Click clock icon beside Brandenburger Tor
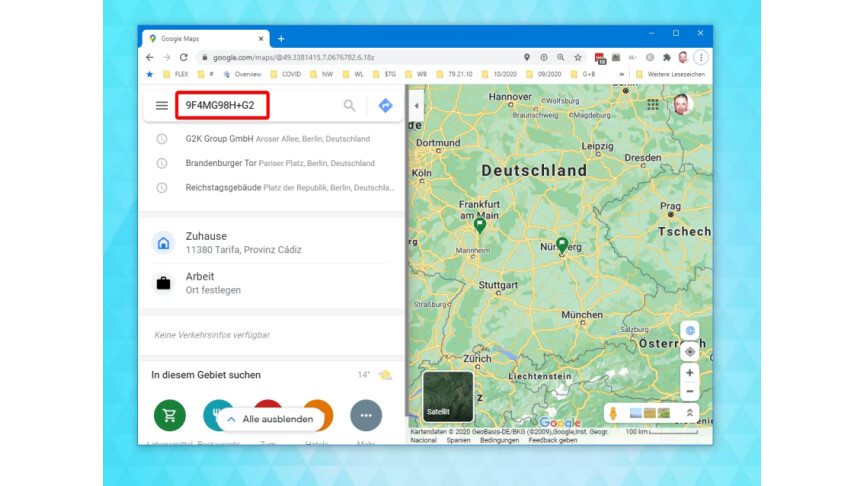The image size is (864, 486). [161, 163]
